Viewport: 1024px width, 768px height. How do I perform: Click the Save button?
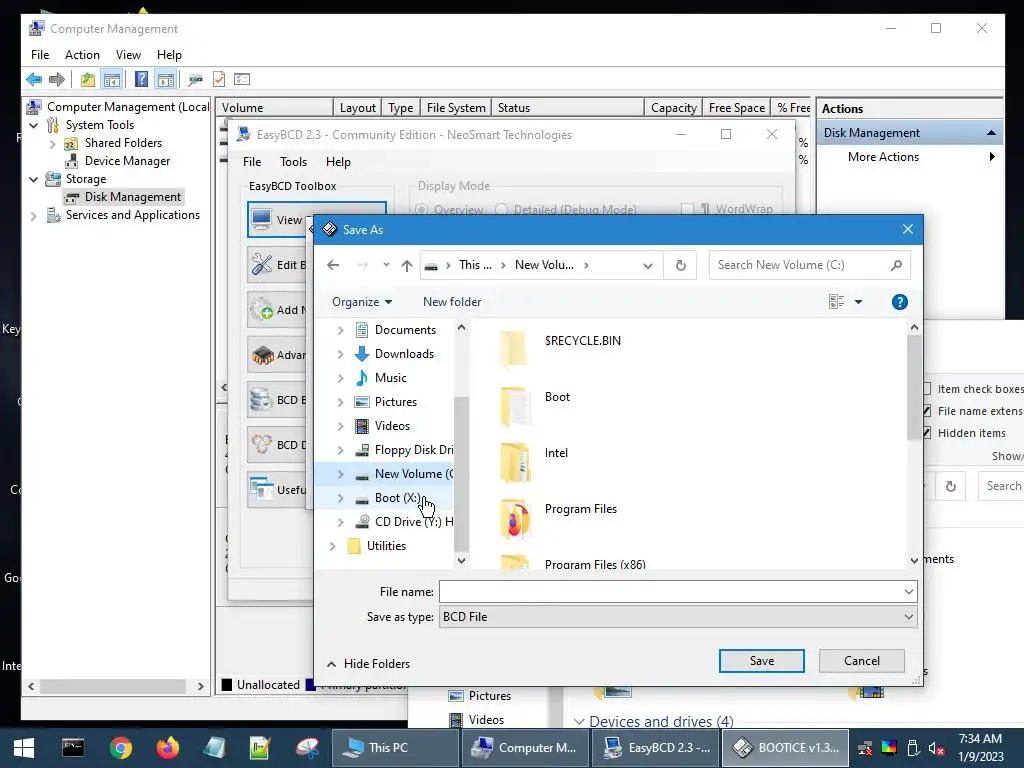(x=761, y=661)
